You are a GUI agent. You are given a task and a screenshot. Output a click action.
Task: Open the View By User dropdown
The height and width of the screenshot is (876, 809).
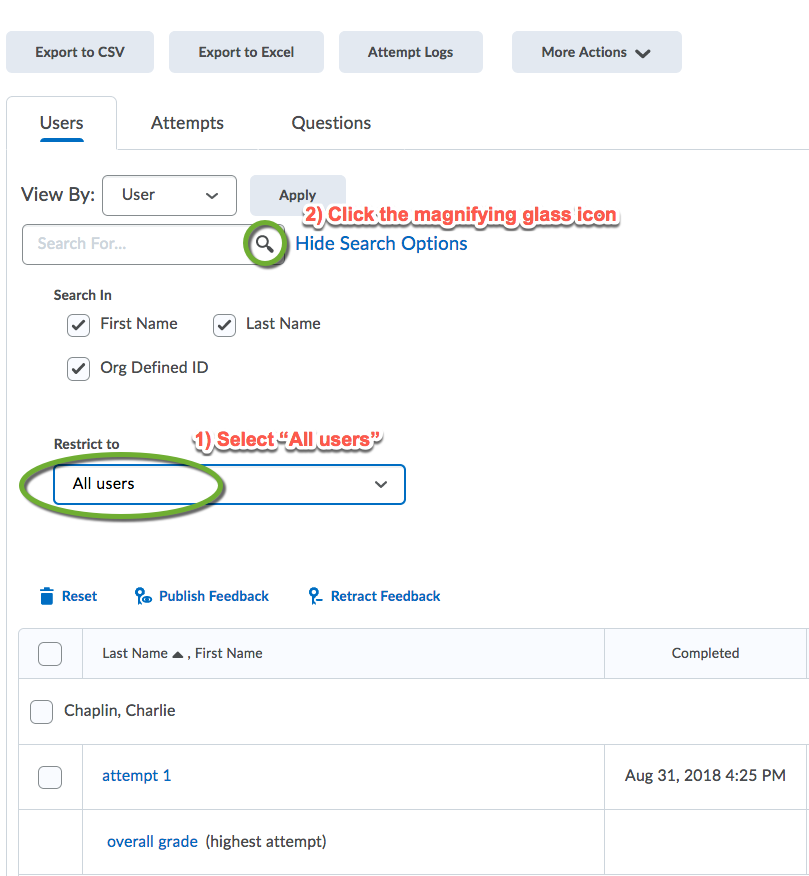169,195
